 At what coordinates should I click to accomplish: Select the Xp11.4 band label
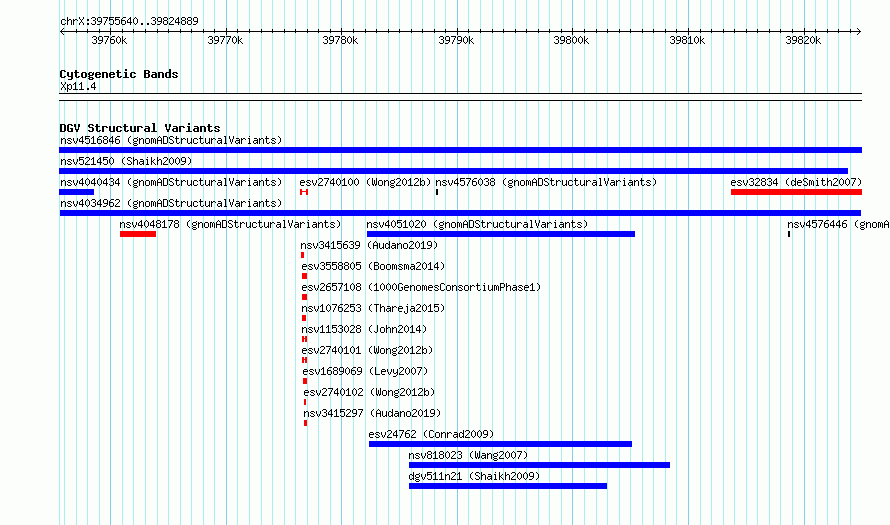click(x=78, y=87)
